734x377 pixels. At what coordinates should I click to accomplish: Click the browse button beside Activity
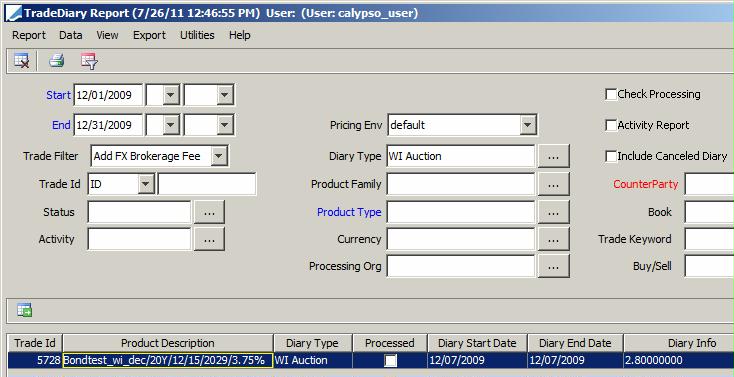[x=209, y=239]
